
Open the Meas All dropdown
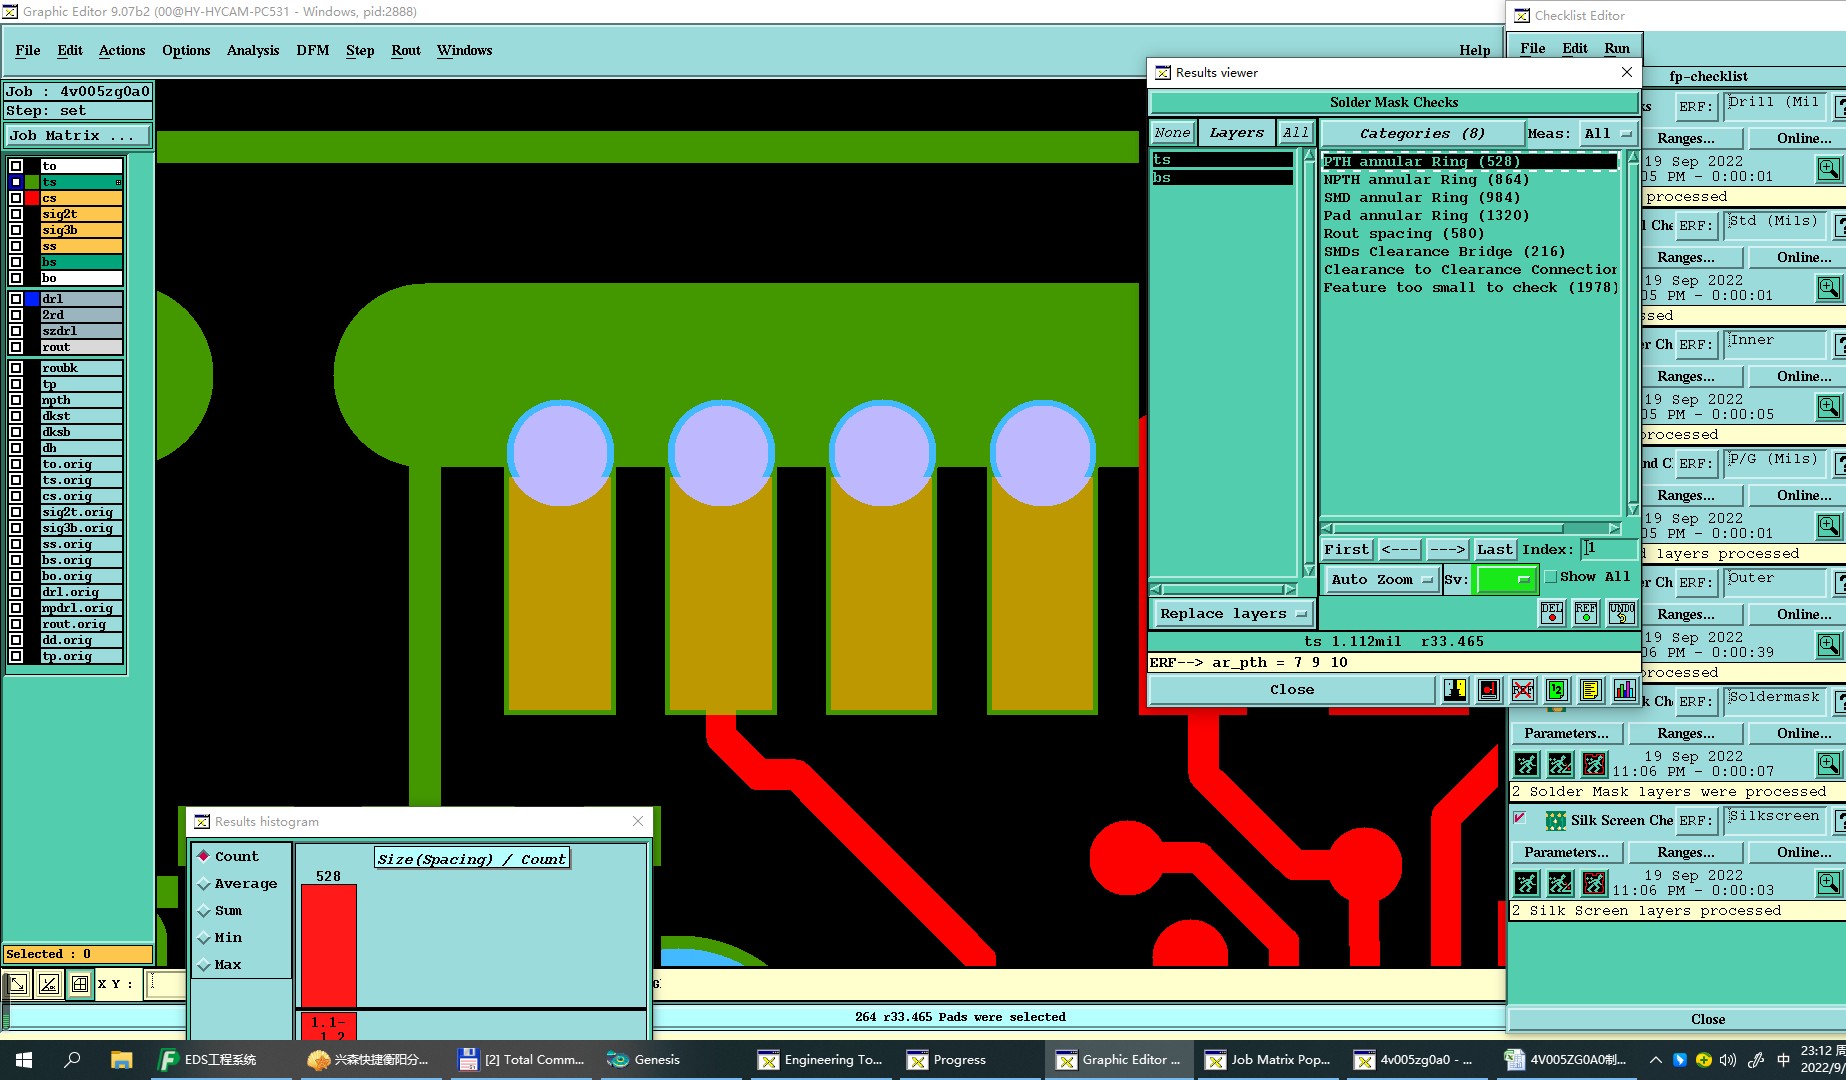click(x=1608, y=133)
